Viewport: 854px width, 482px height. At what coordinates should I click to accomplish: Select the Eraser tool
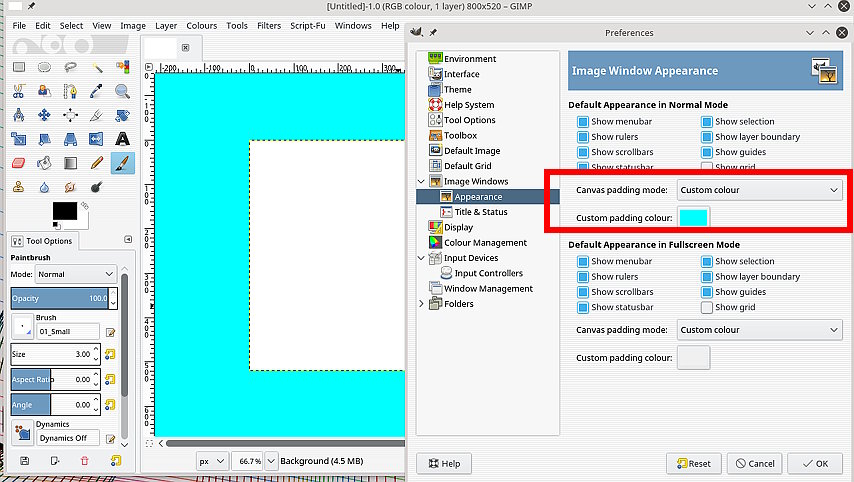click(x=19, y=163)
